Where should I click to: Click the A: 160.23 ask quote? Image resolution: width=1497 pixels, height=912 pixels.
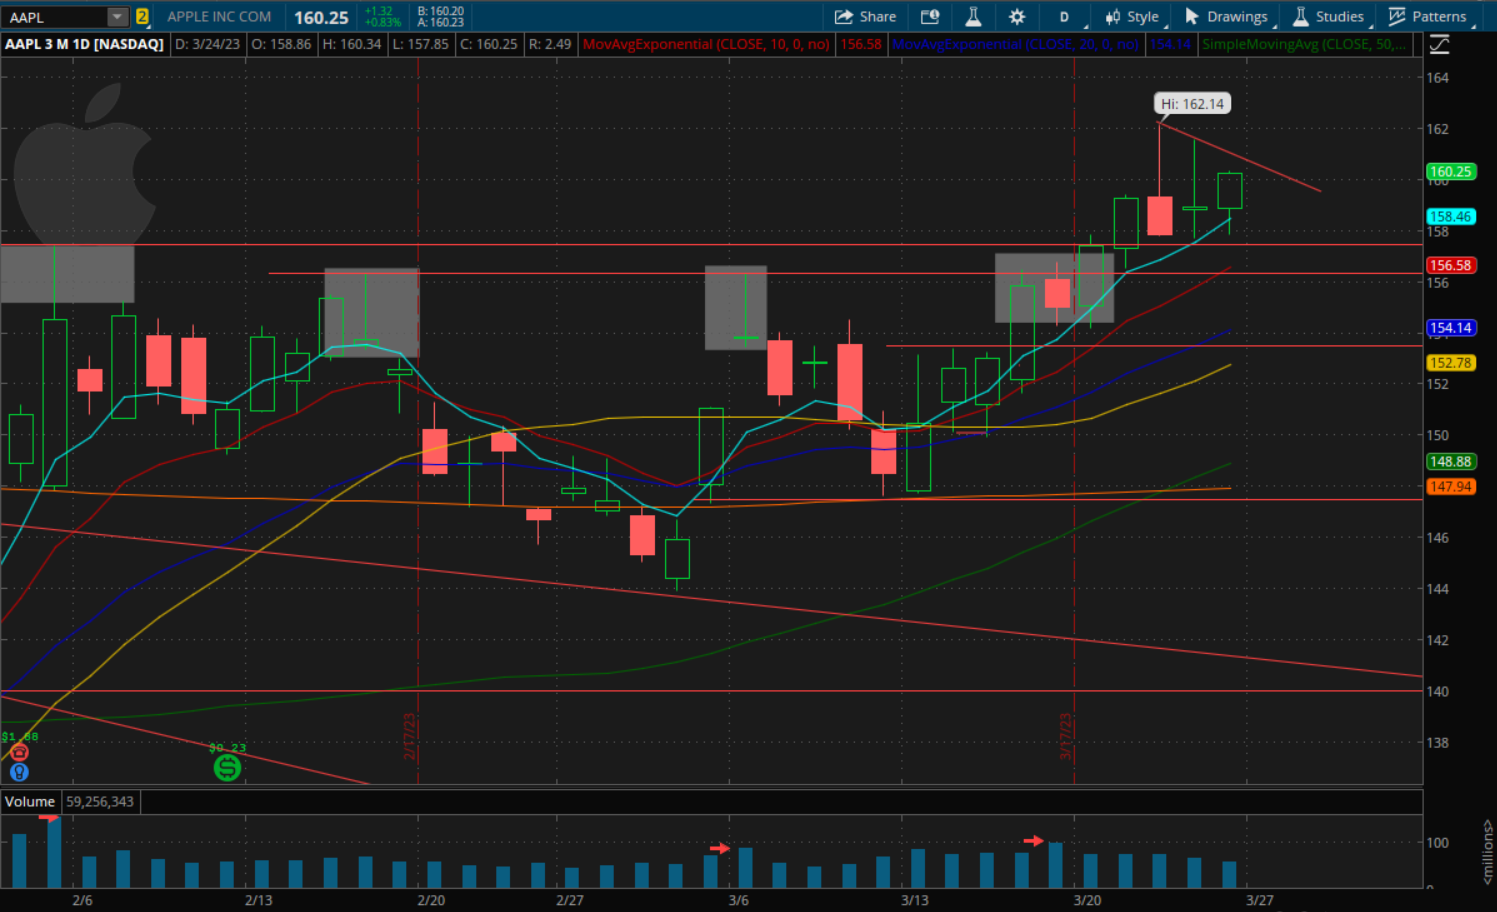pos(441,23)
